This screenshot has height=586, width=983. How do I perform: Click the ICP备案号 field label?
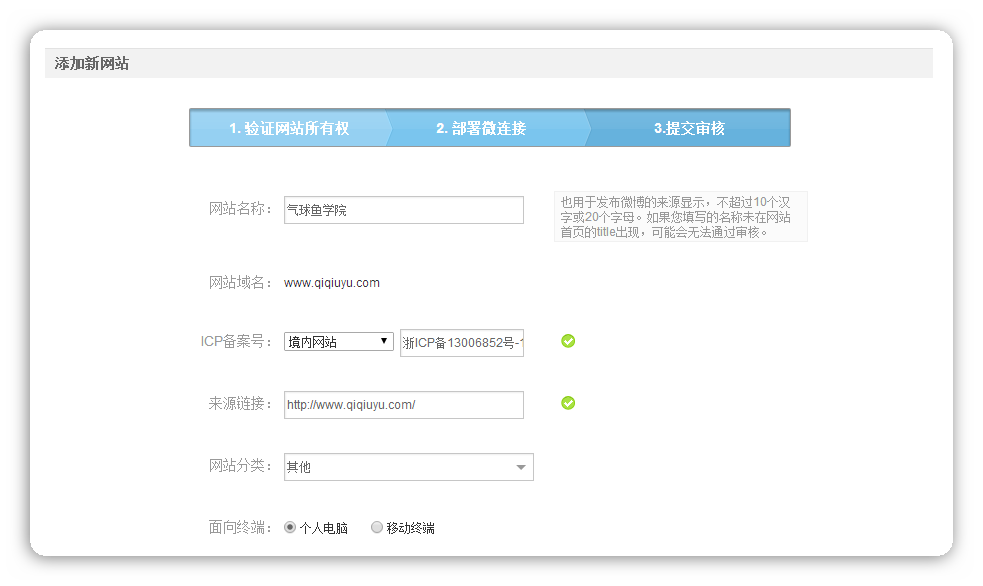(x=236, y=341)
